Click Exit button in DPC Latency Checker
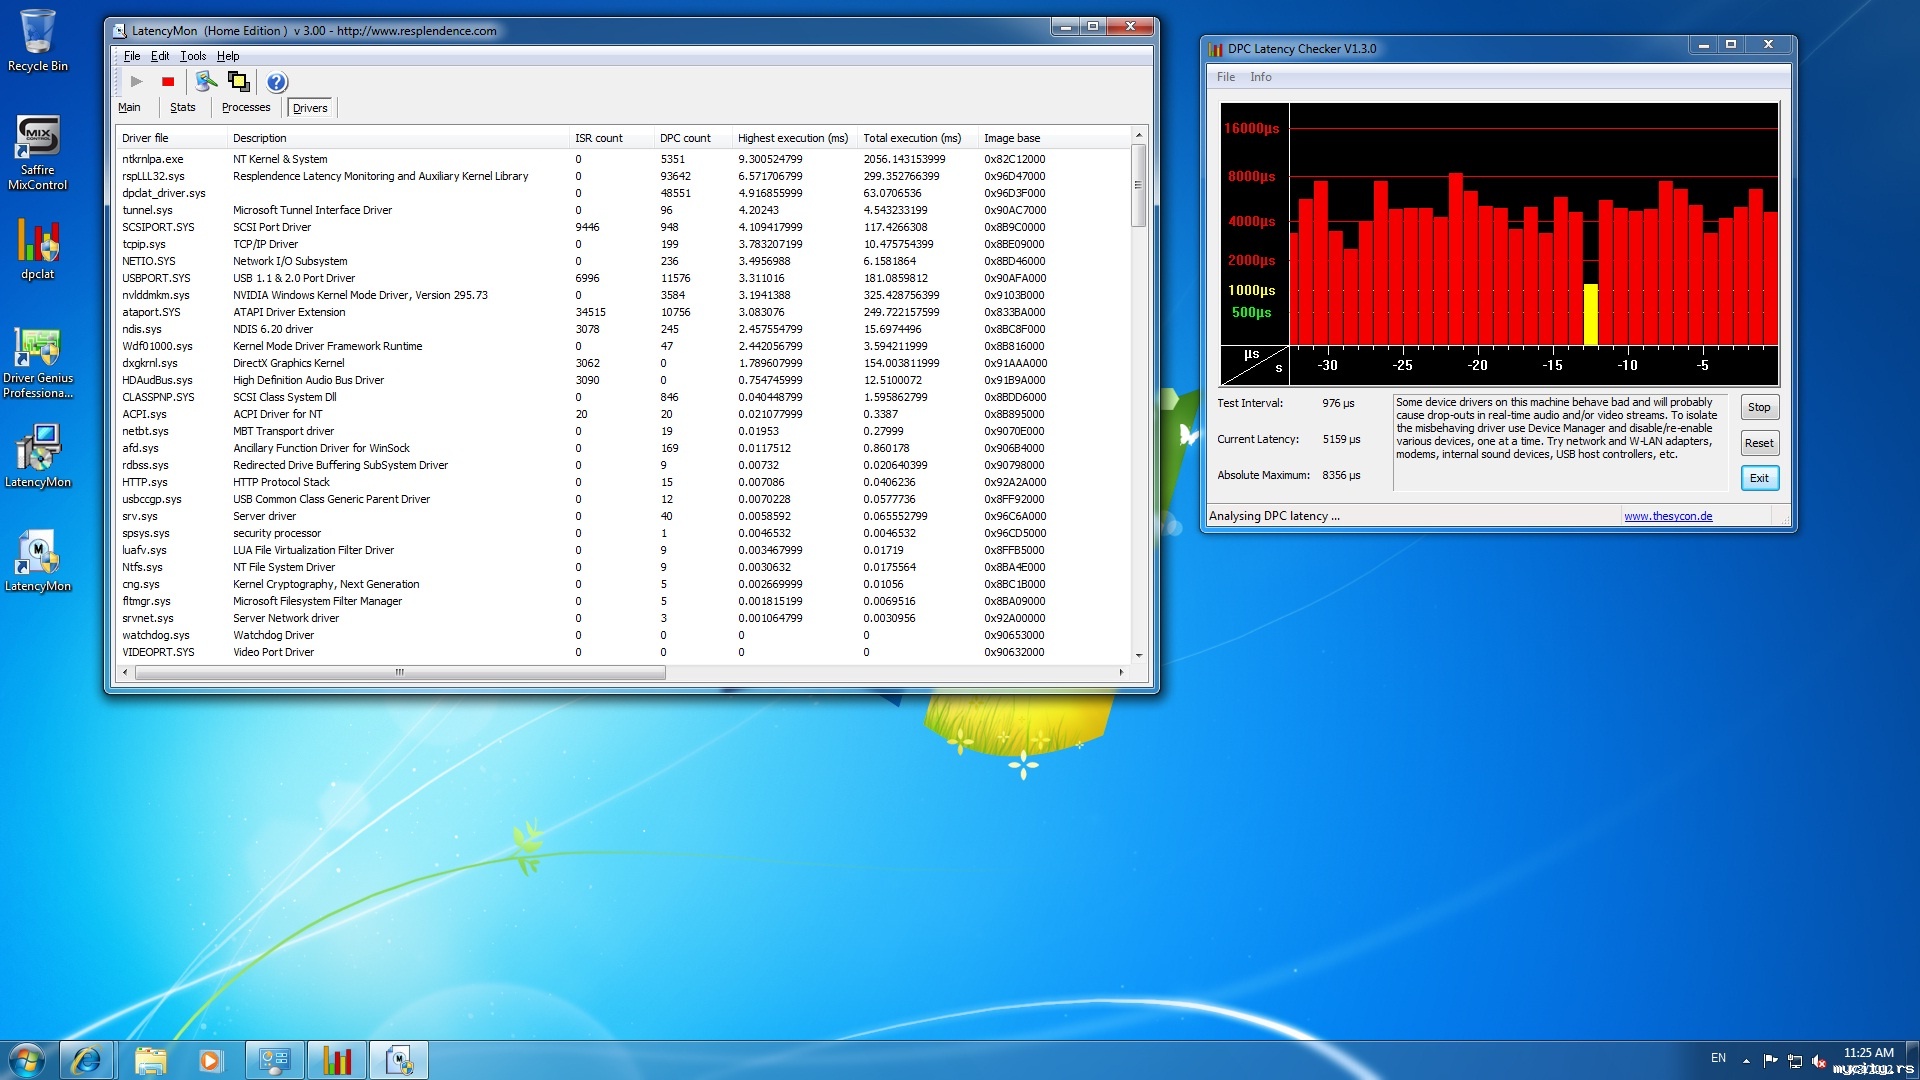This screenshot has height=1080, width=1920. (1759, 478)
